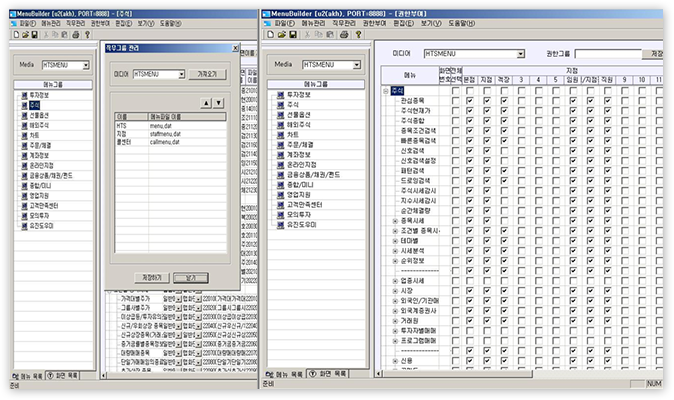Open 메뉴관리 menu in 주식 window
This screenshot has height=400, width=674.
tap(51, 24)
